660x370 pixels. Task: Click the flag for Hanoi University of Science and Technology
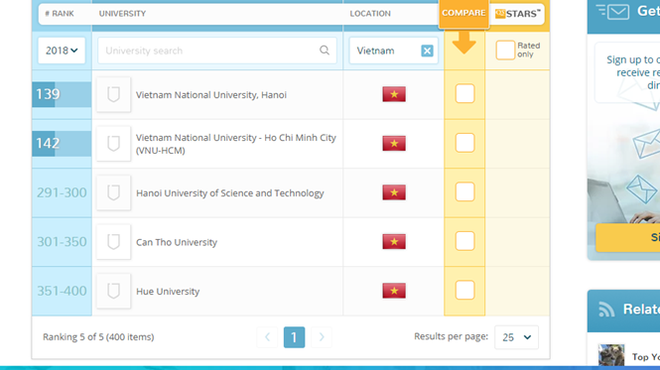pyautogui.click(x=394, y=192)
